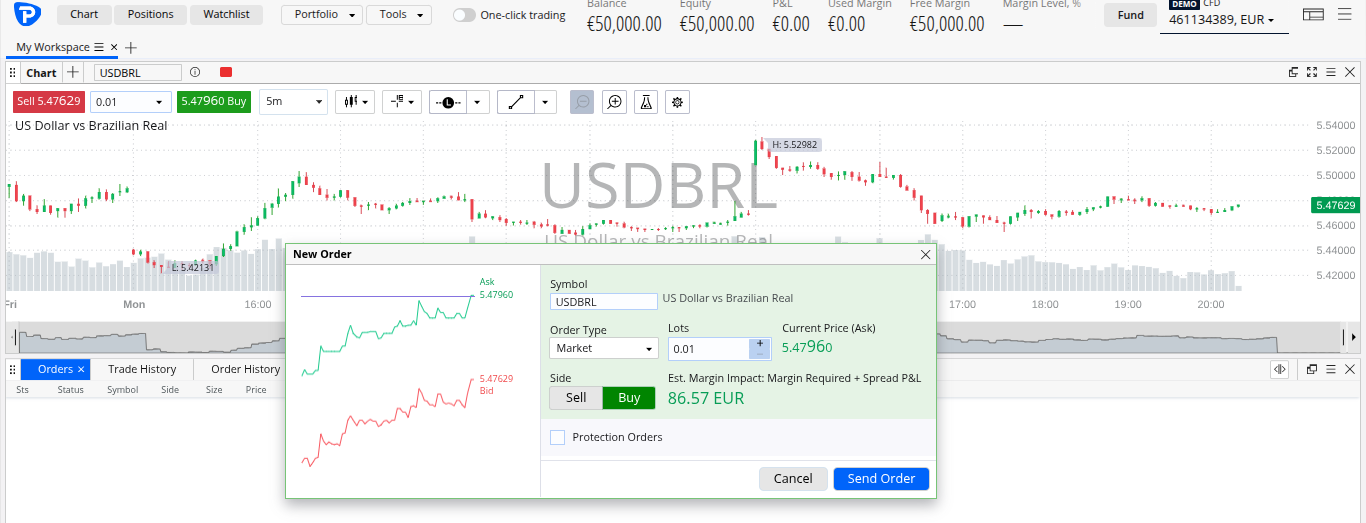This screenshot has height=523, width=1366.
Task: Open Order Type Market dropdown
Action: (x=604, y=348)
